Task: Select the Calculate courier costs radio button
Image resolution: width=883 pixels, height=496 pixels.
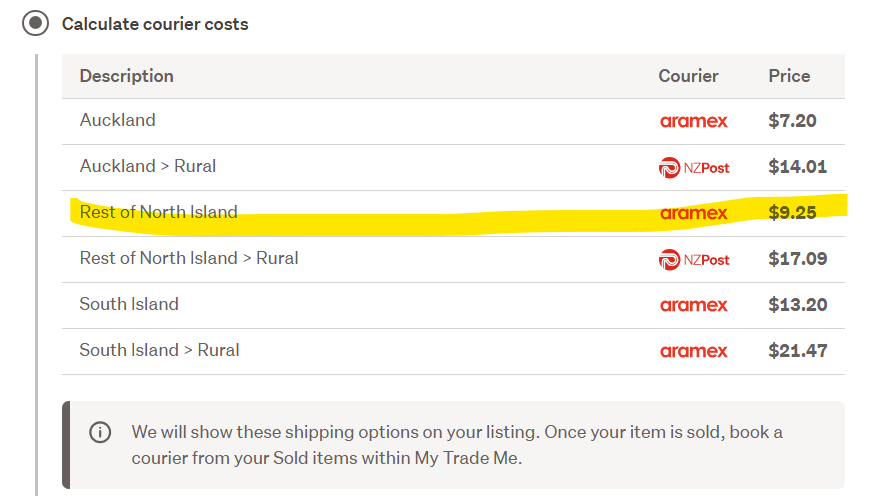Action: pyautogui.click(x=36, y=23)
